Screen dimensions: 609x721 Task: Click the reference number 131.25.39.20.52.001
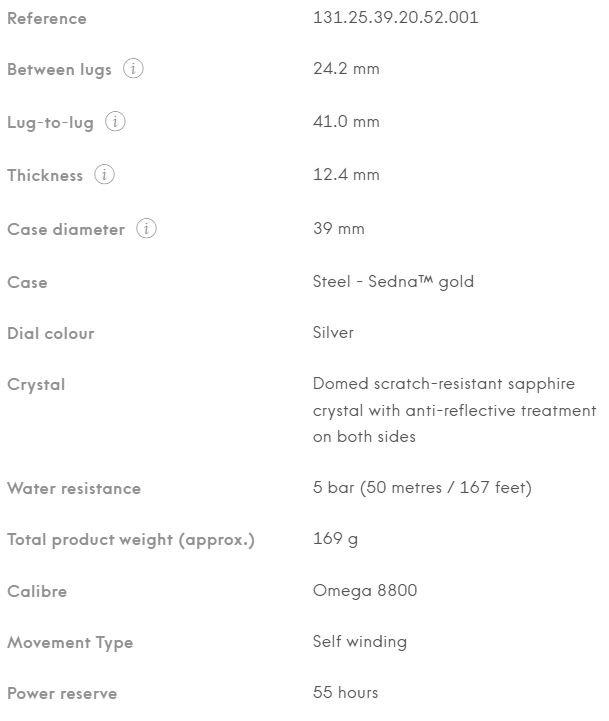tap(395, 18)
